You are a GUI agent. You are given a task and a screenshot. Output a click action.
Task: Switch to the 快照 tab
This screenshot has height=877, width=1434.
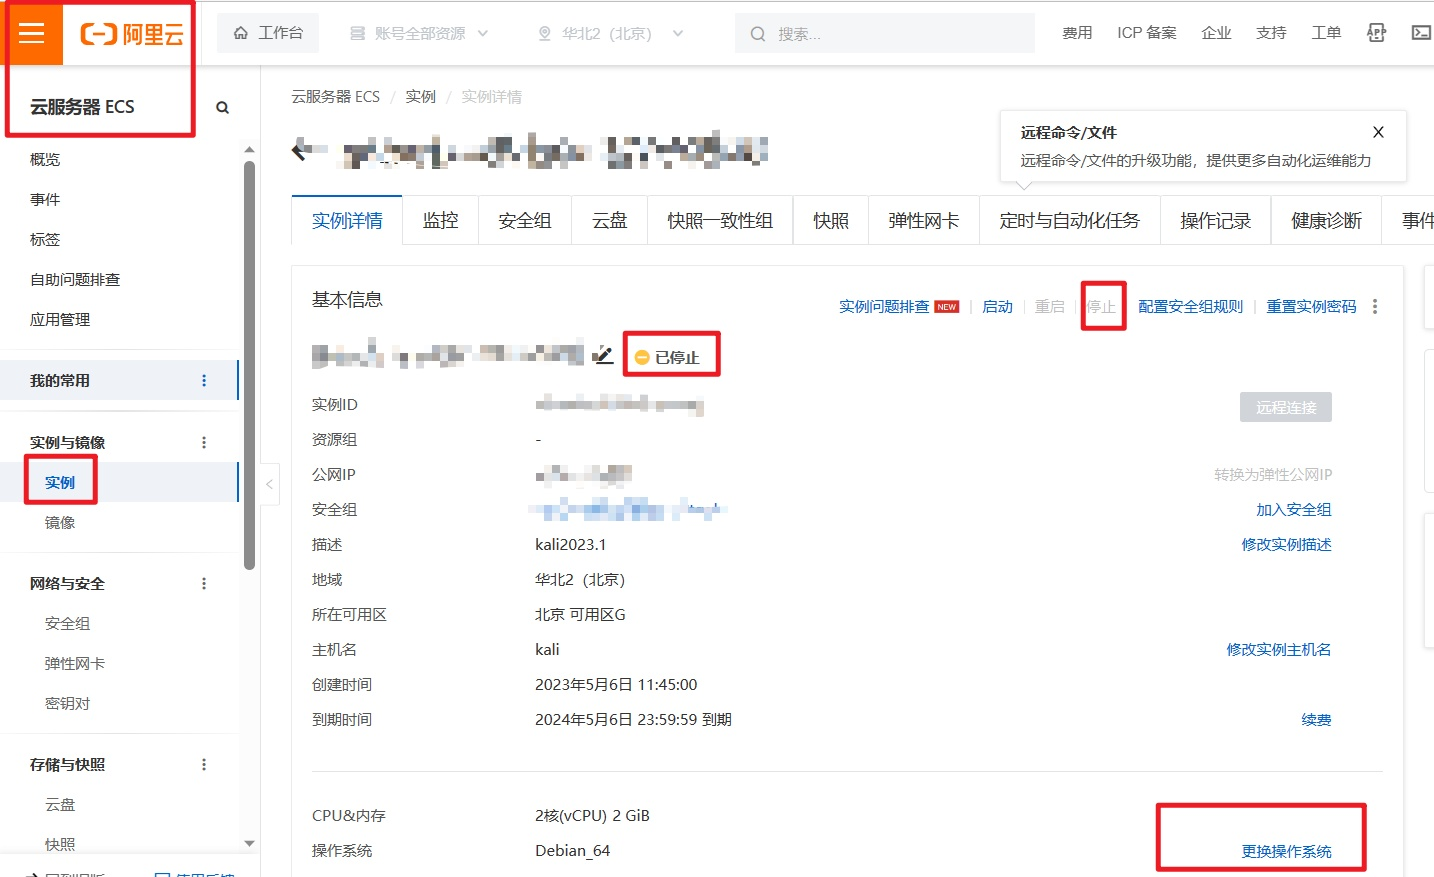tap(830, 221)
